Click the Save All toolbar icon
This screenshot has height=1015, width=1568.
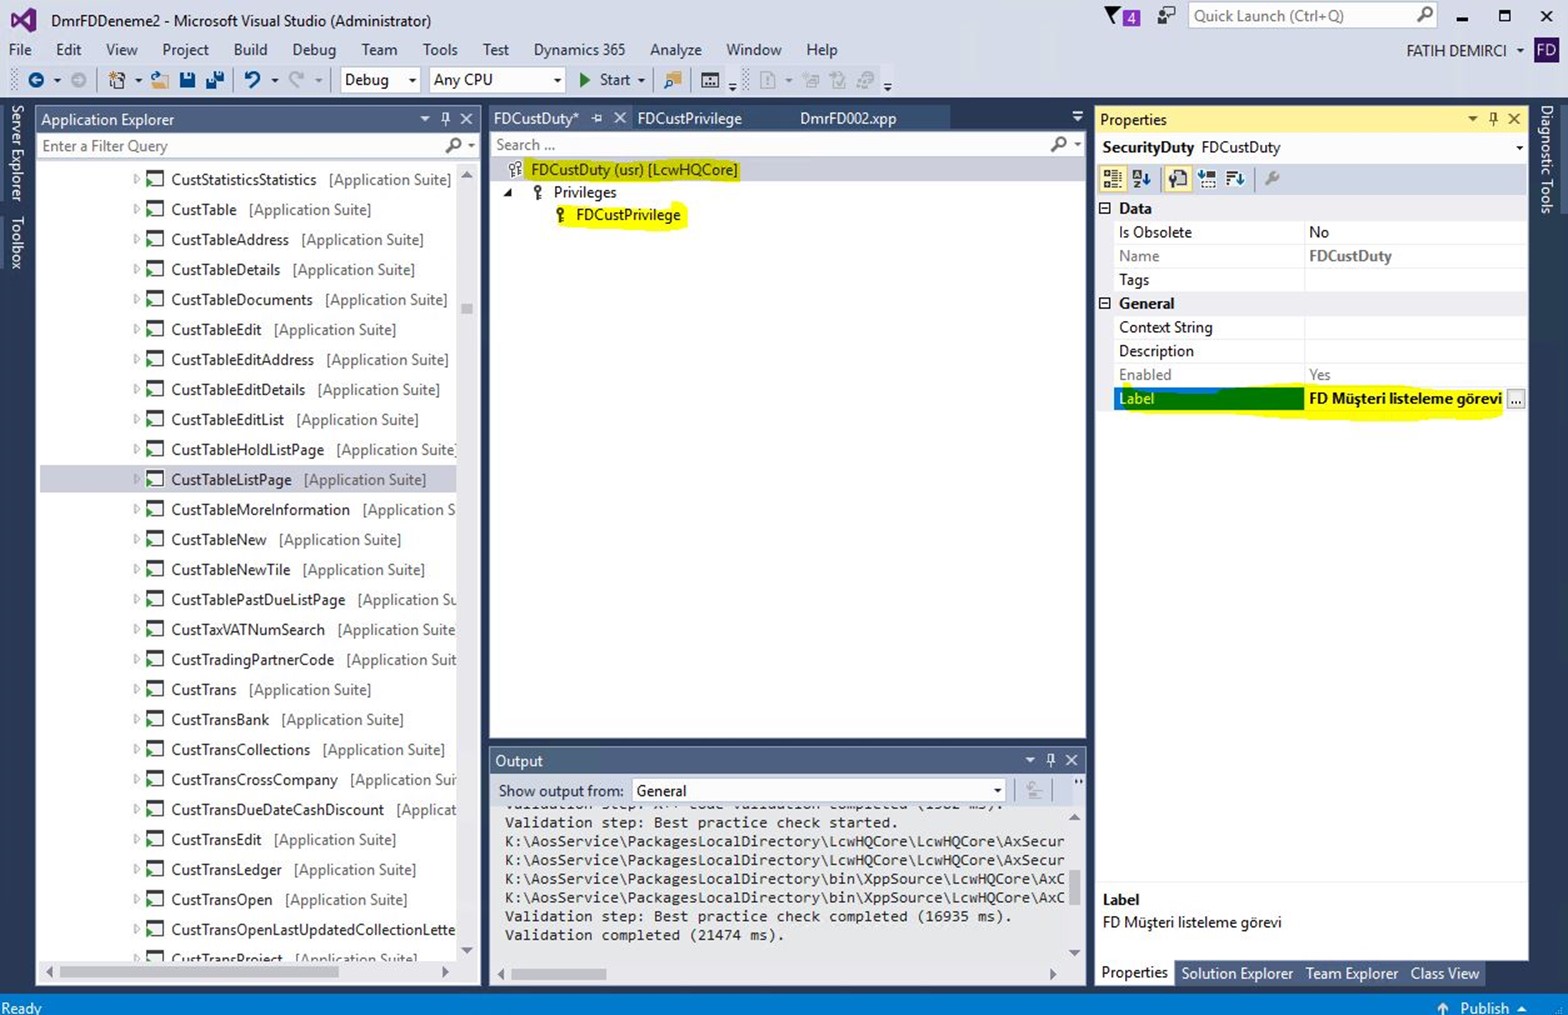pyautogui.click(x=215, y=80)
